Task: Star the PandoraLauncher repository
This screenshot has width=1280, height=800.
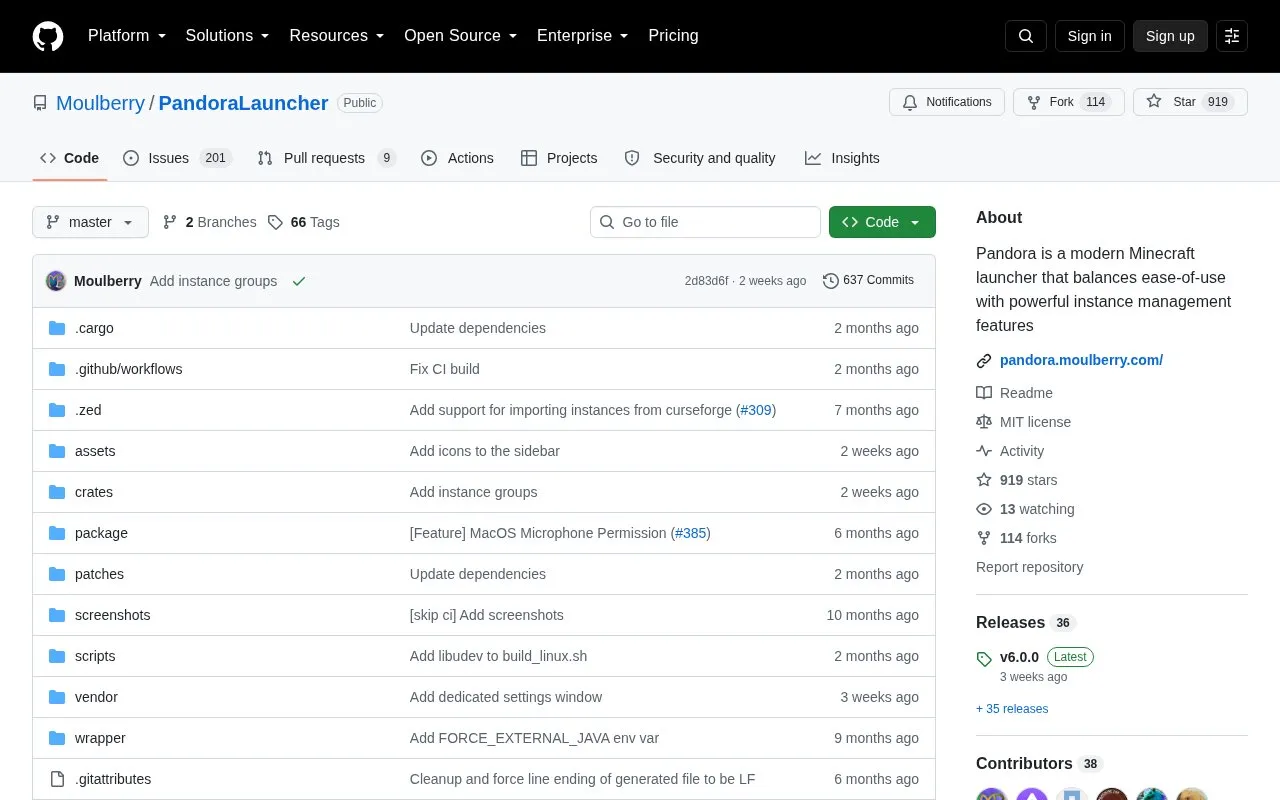Action: (1190, 102)
